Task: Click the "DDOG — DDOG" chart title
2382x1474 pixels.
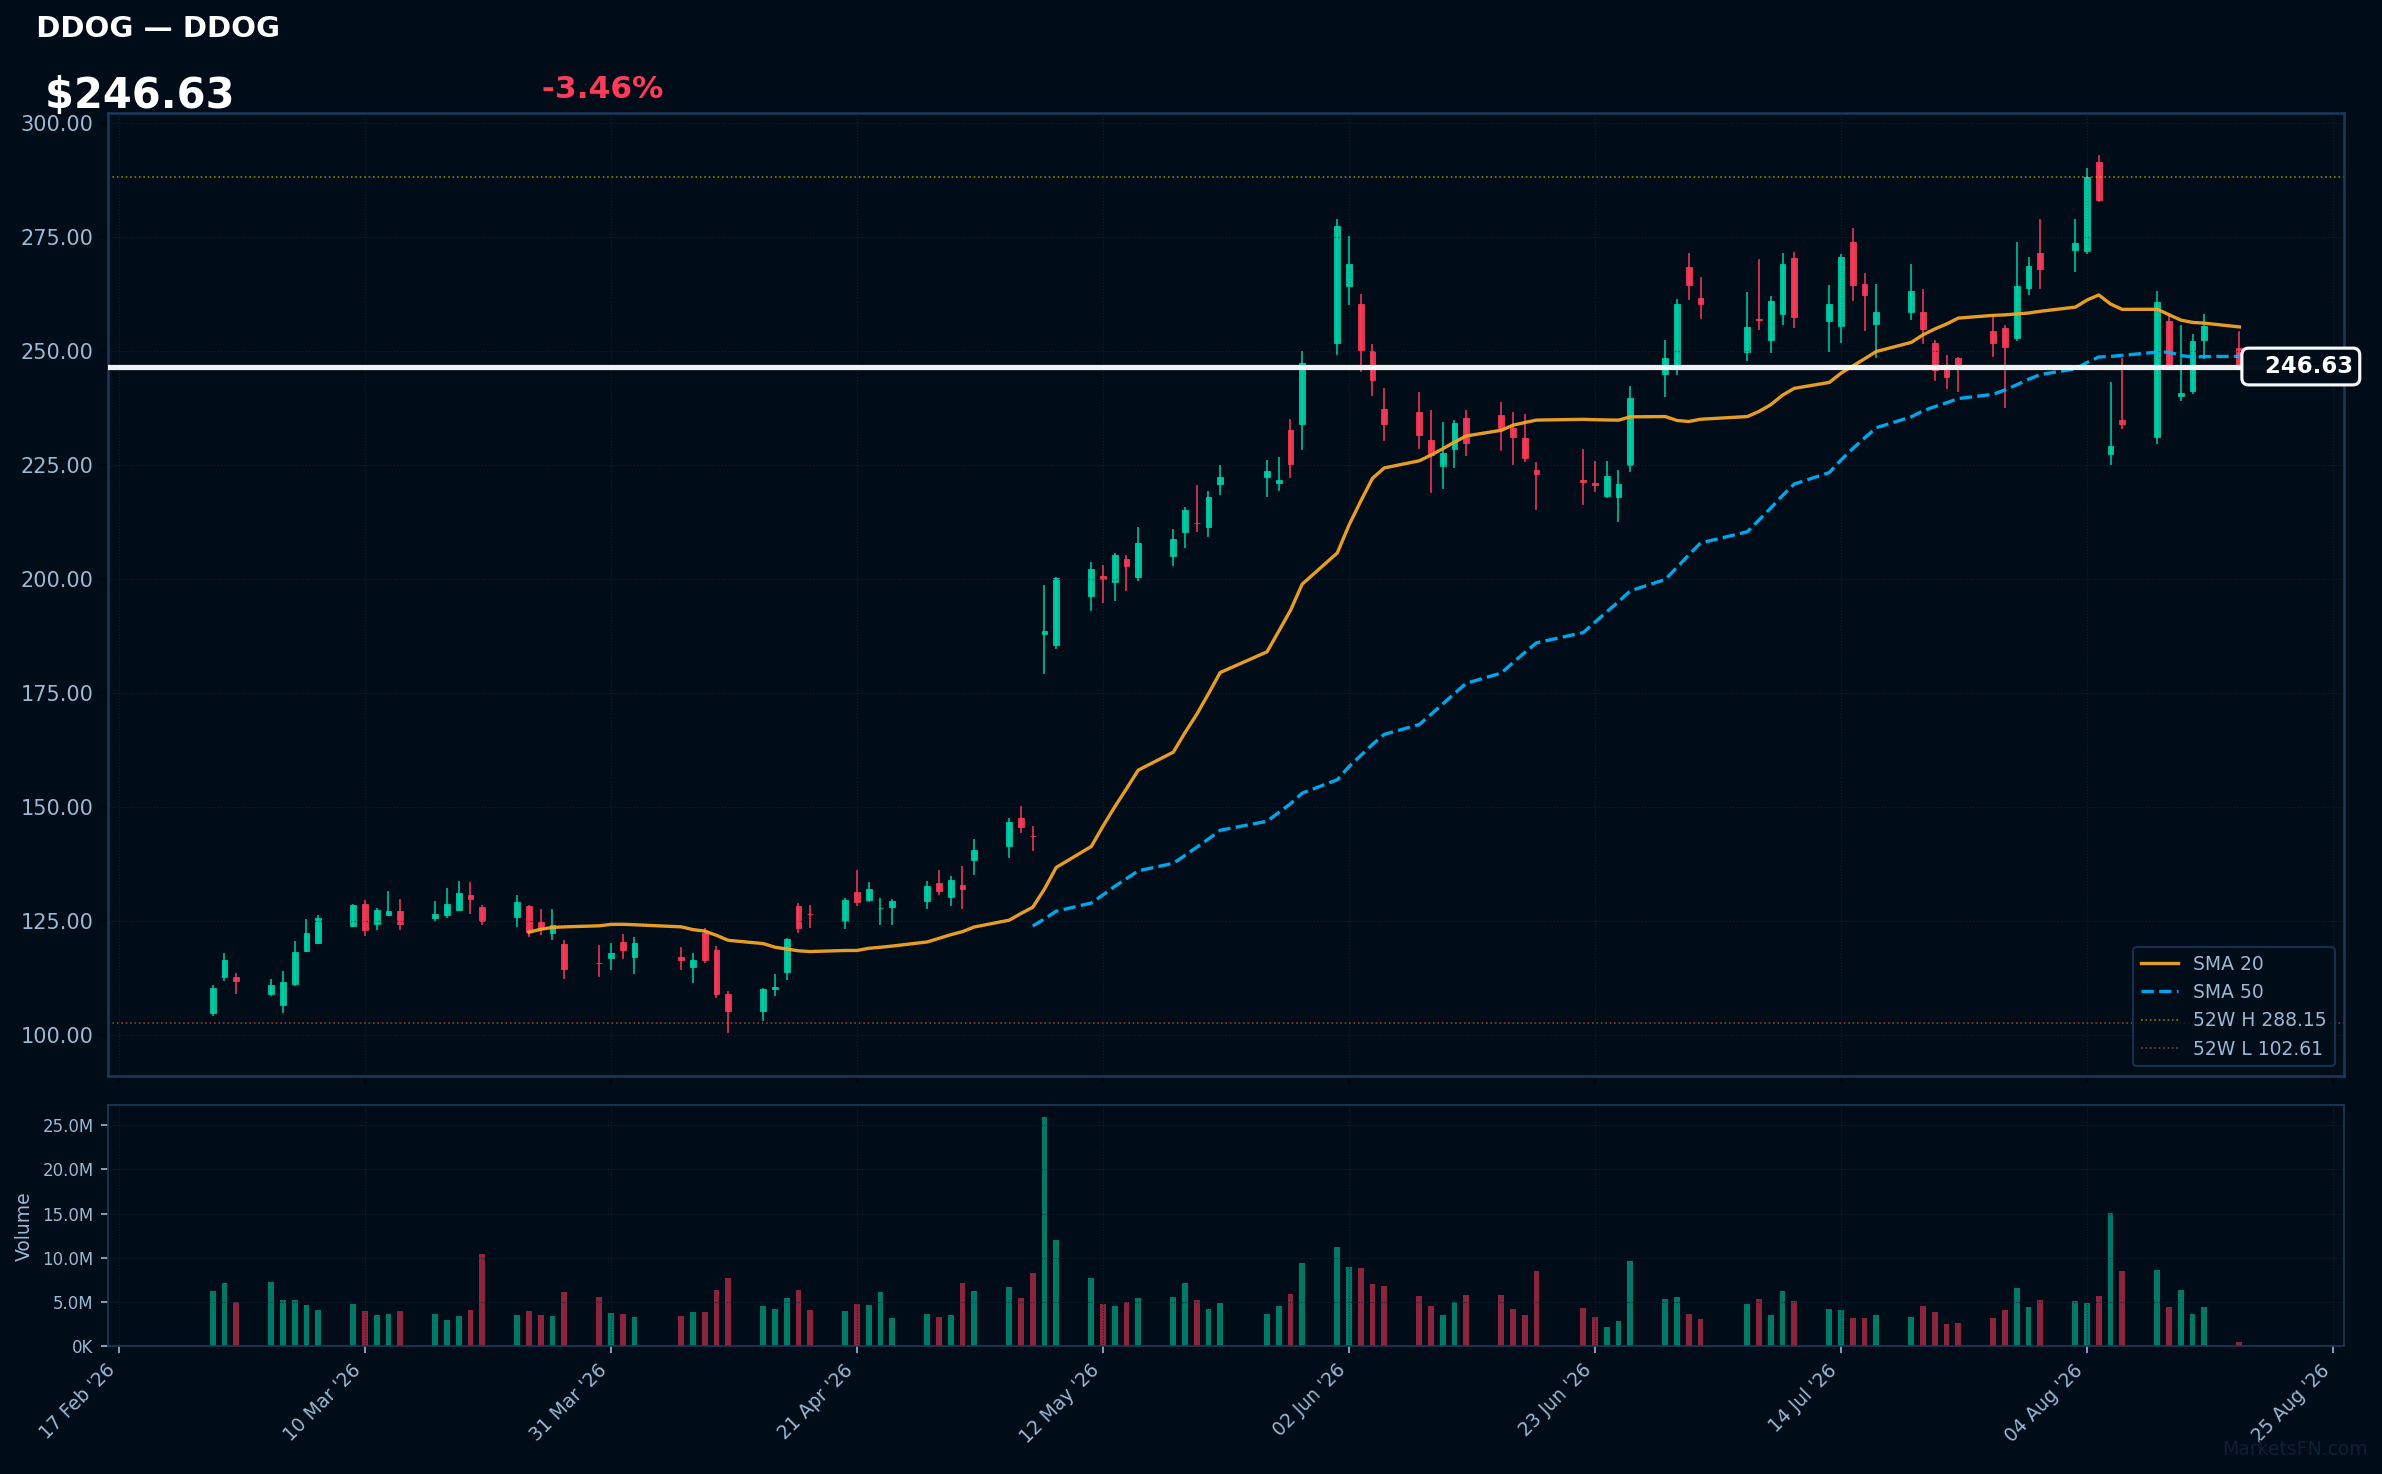Action: 158,27
